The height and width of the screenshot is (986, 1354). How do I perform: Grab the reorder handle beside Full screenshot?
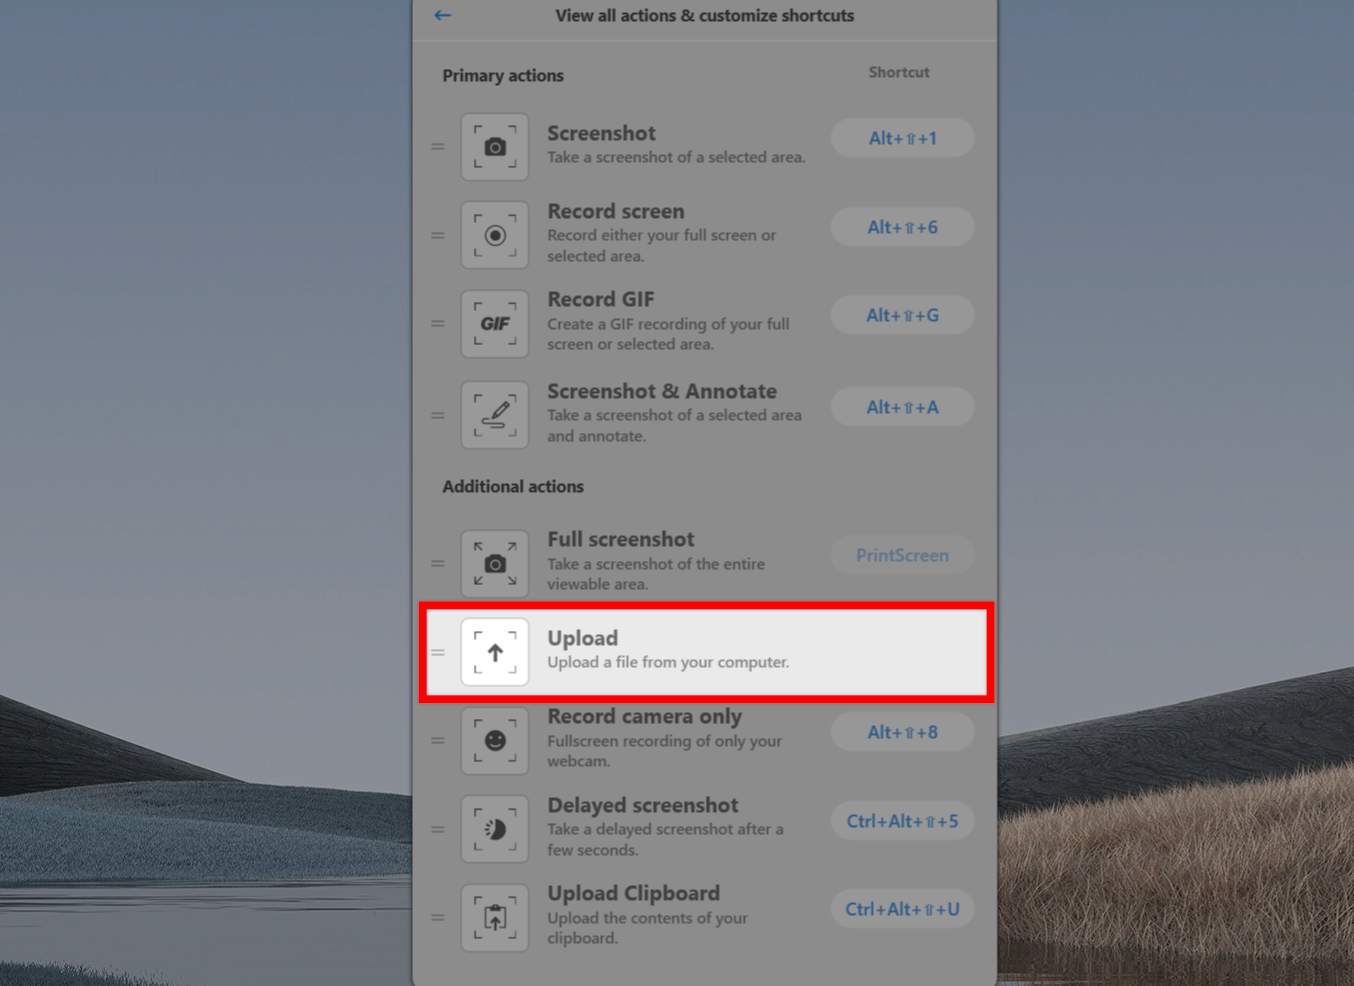pos(438,563)
